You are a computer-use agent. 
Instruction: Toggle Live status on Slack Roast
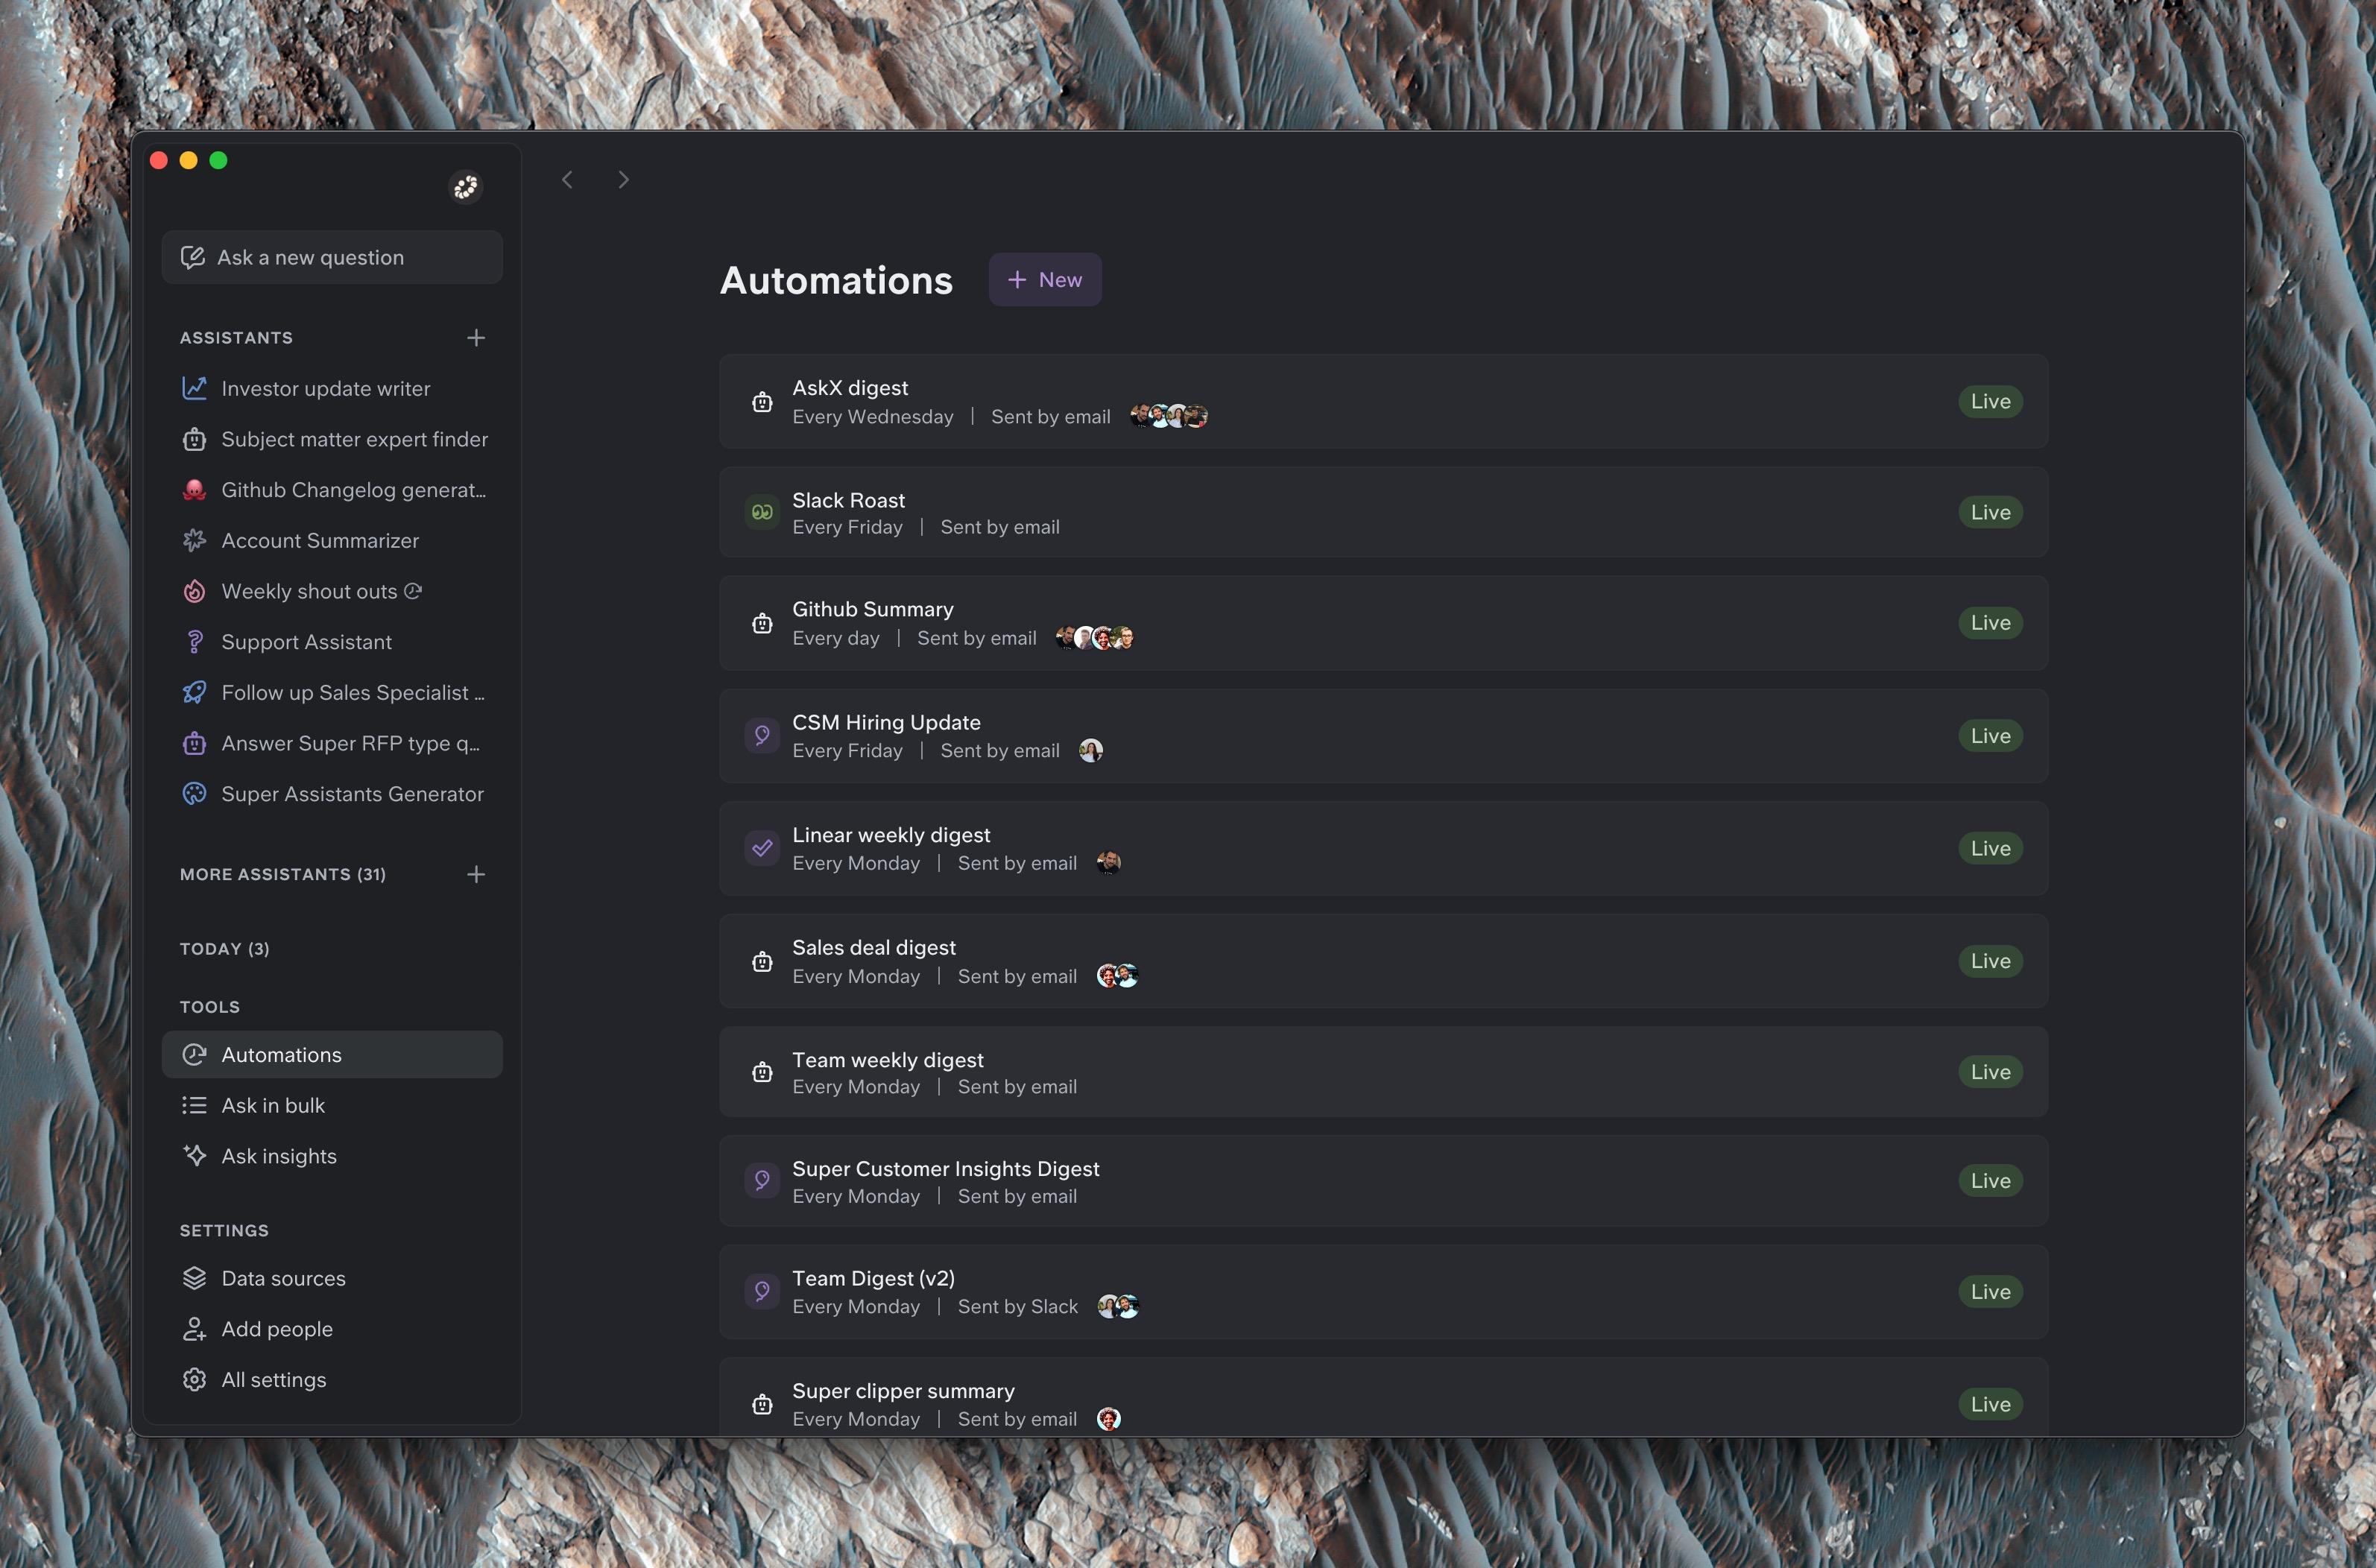pos(1990,512)
